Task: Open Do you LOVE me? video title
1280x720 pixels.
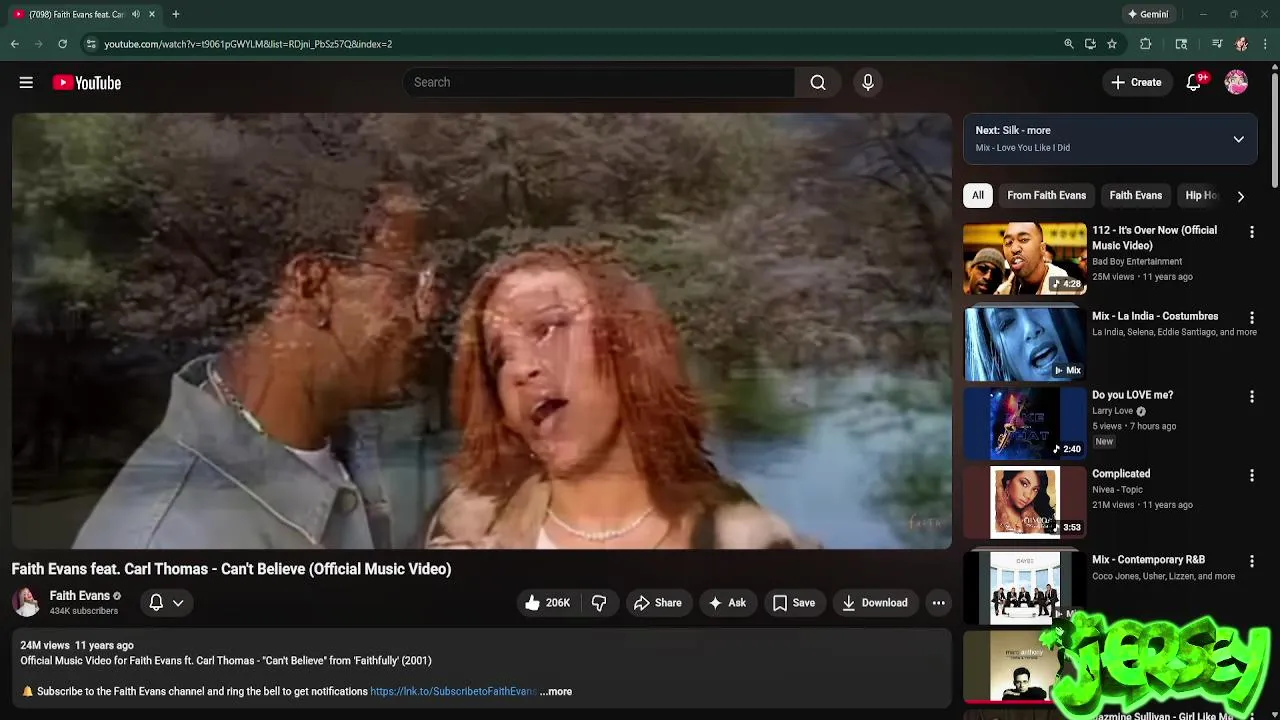Action: coord(1132,395)
